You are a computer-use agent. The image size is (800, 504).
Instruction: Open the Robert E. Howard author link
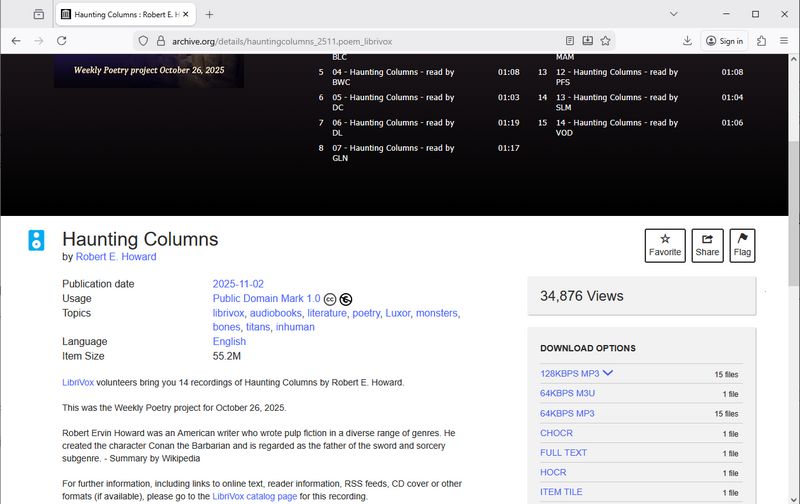click(116, 257)
